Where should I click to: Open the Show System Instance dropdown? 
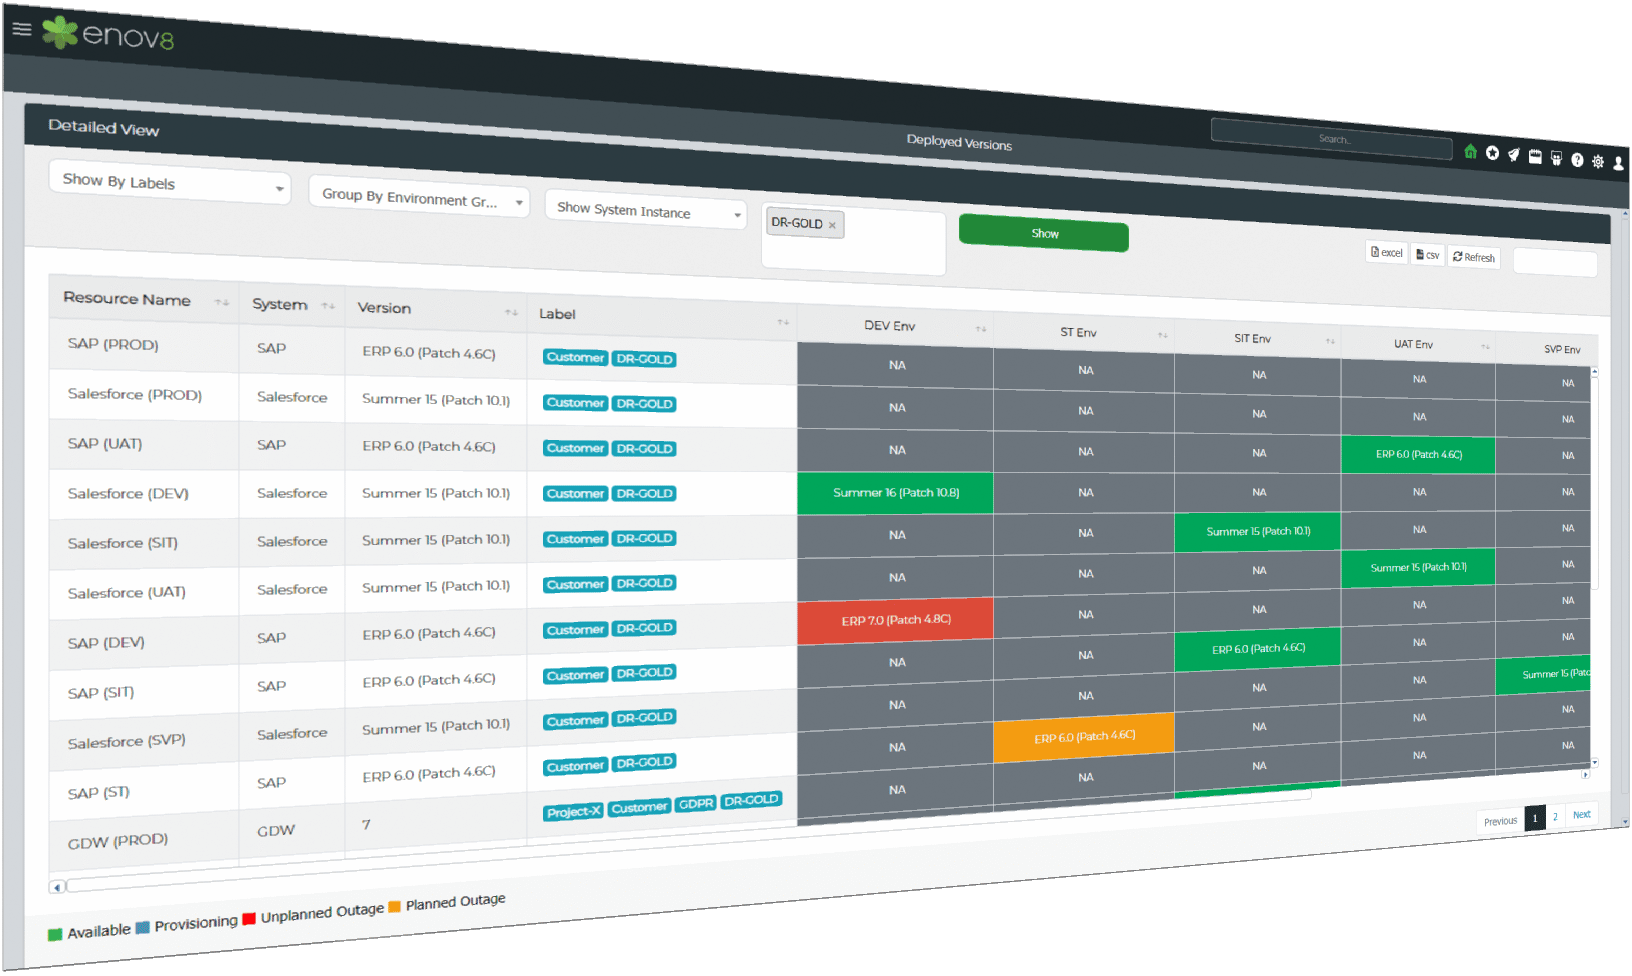tap(646, 210)
